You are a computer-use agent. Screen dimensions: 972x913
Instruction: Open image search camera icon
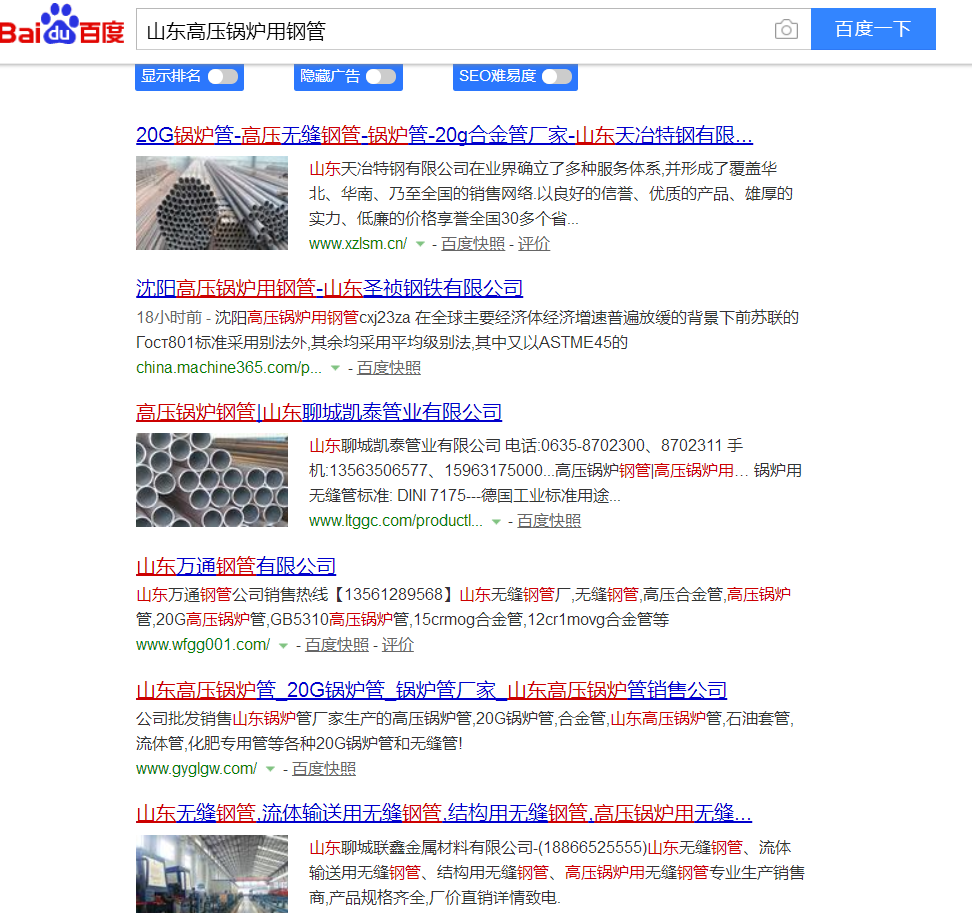[786, 29]
